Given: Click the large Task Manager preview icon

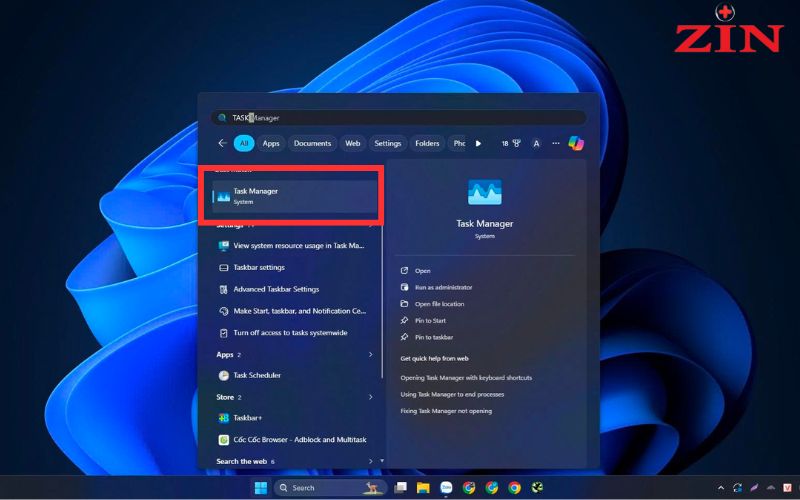Looking at the screenshot, I should tap(485, 192).
